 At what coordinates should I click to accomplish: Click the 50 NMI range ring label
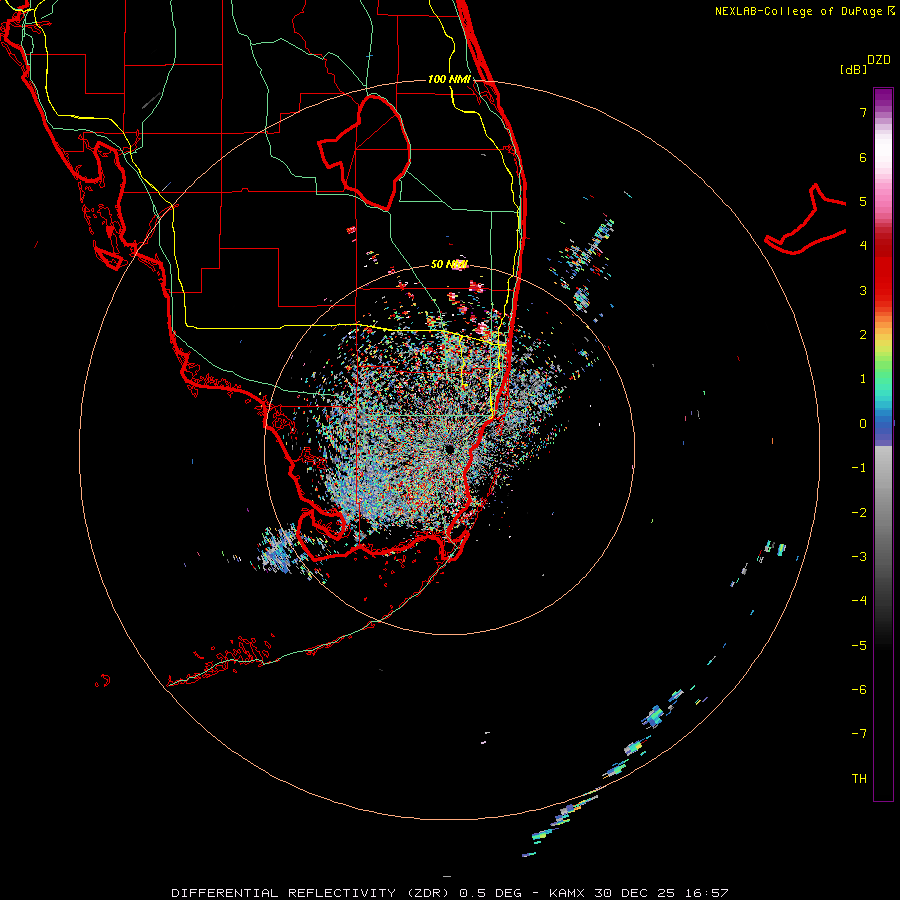click(x=449, y=264)
